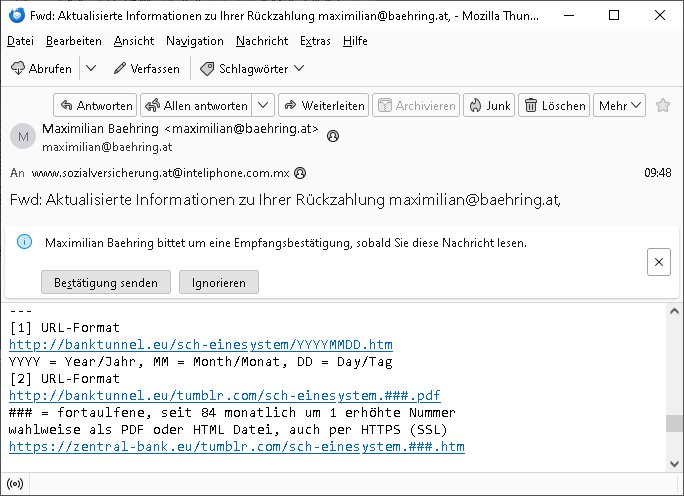Open the Nachricht menu

pos(262,41)
